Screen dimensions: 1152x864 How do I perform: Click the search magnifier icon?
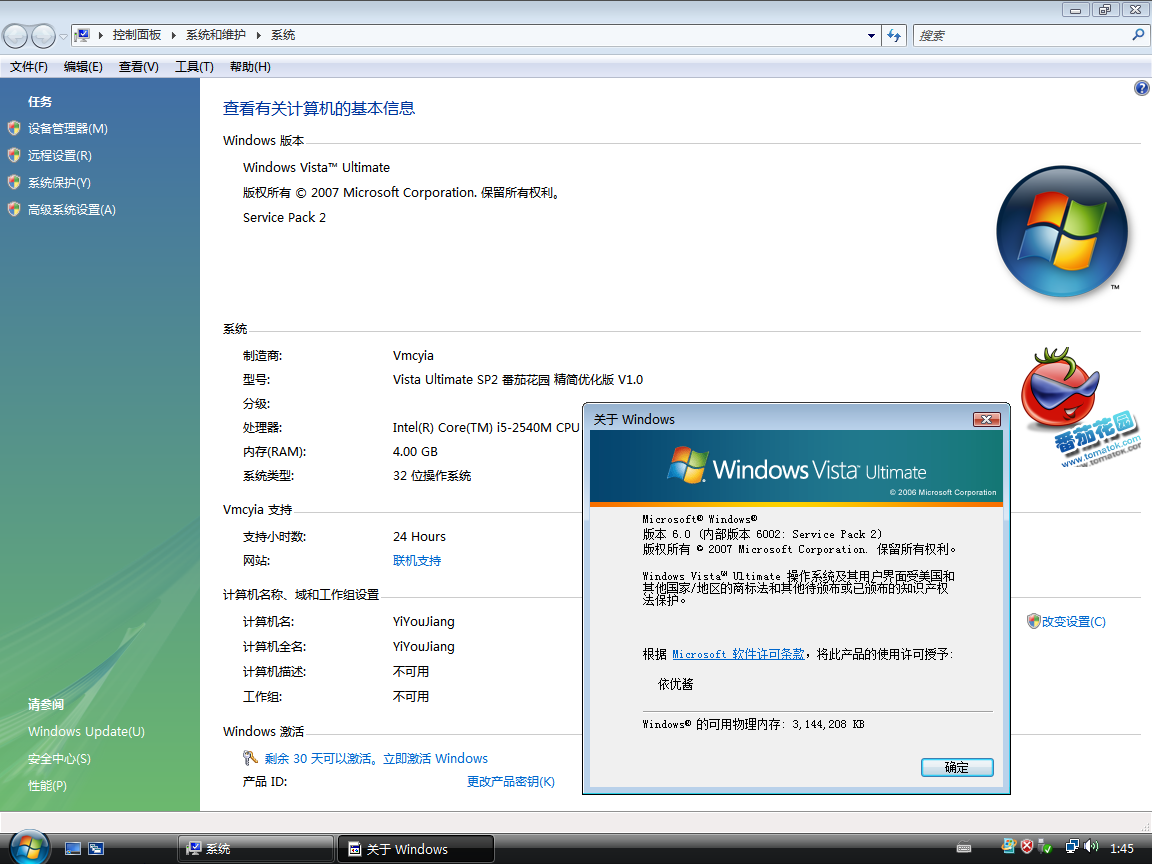tap(1139, 35)
